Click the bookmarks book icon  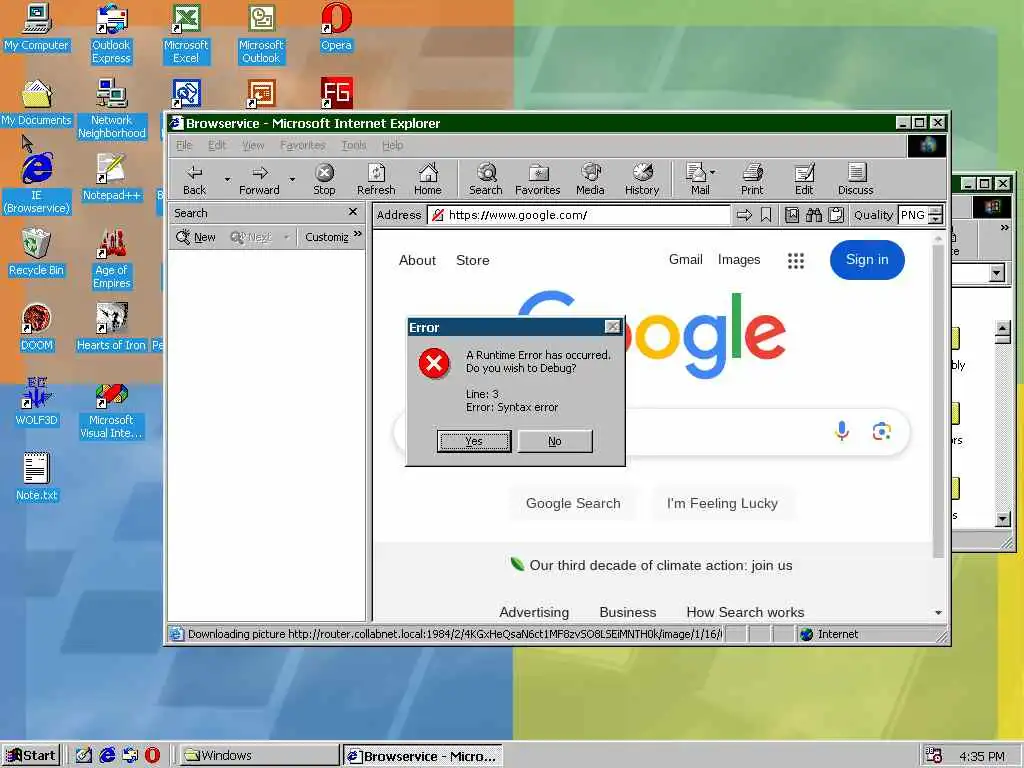click(792, 215)
